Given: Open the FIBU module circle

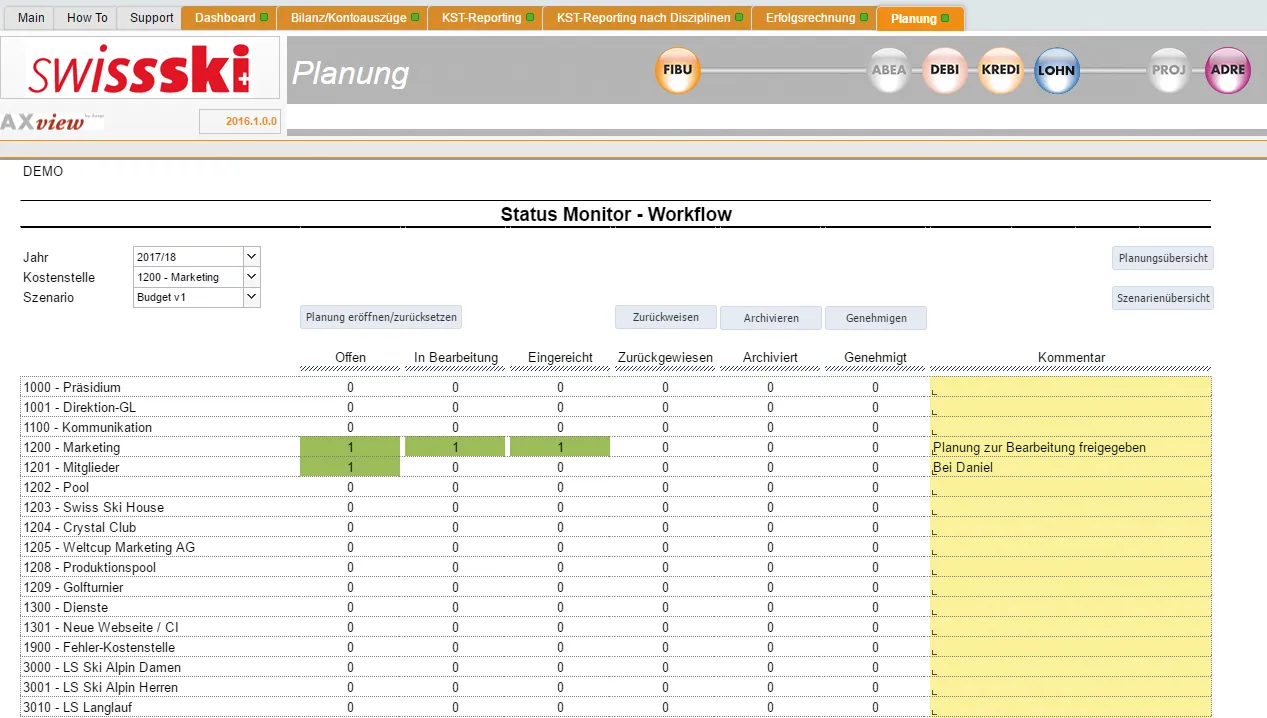Looking at the screenshot, I should (678, 71).
